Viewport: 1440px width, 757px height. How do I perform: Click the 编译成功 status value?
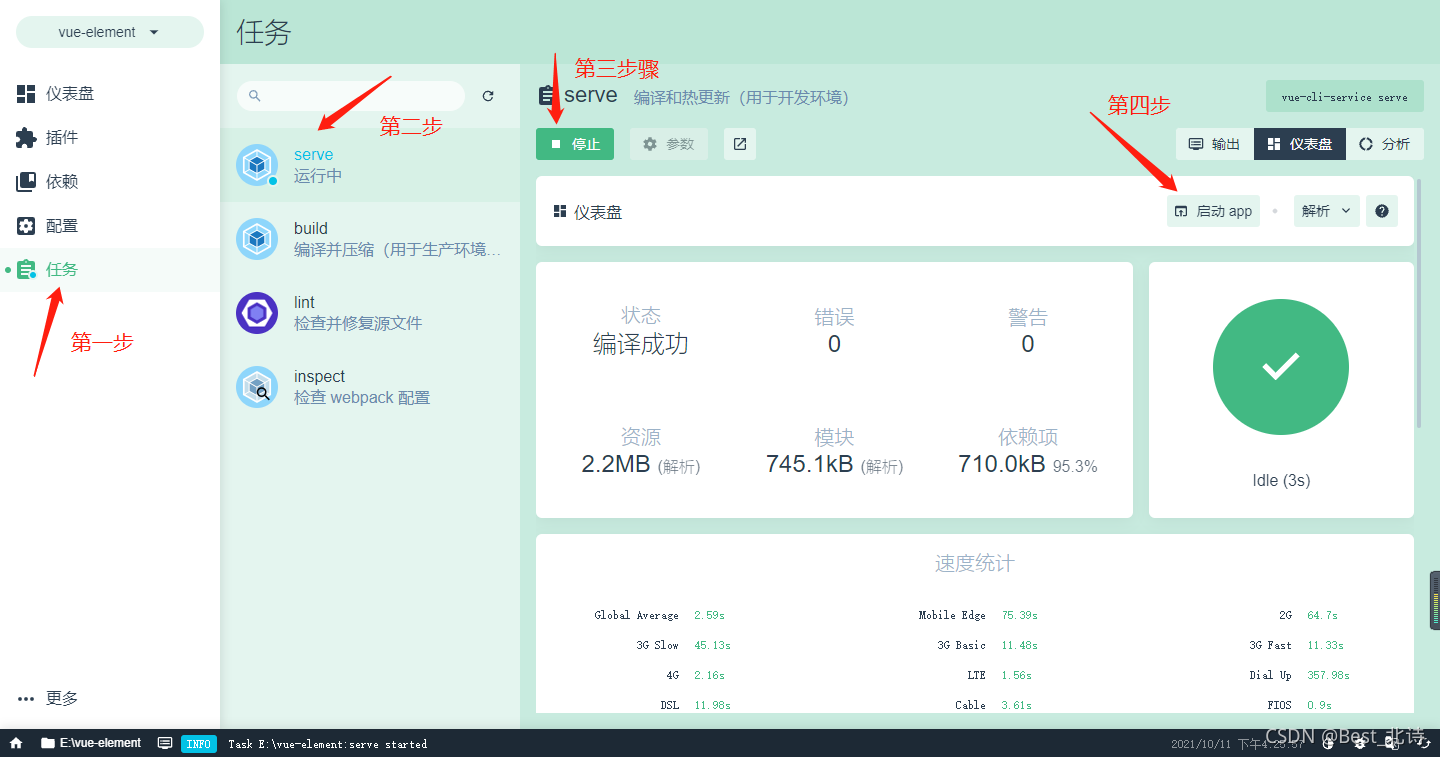coord(641,344)
